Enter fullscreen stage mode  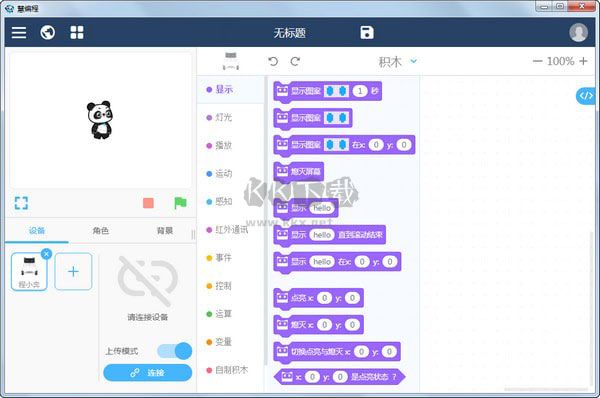point(21,203)
